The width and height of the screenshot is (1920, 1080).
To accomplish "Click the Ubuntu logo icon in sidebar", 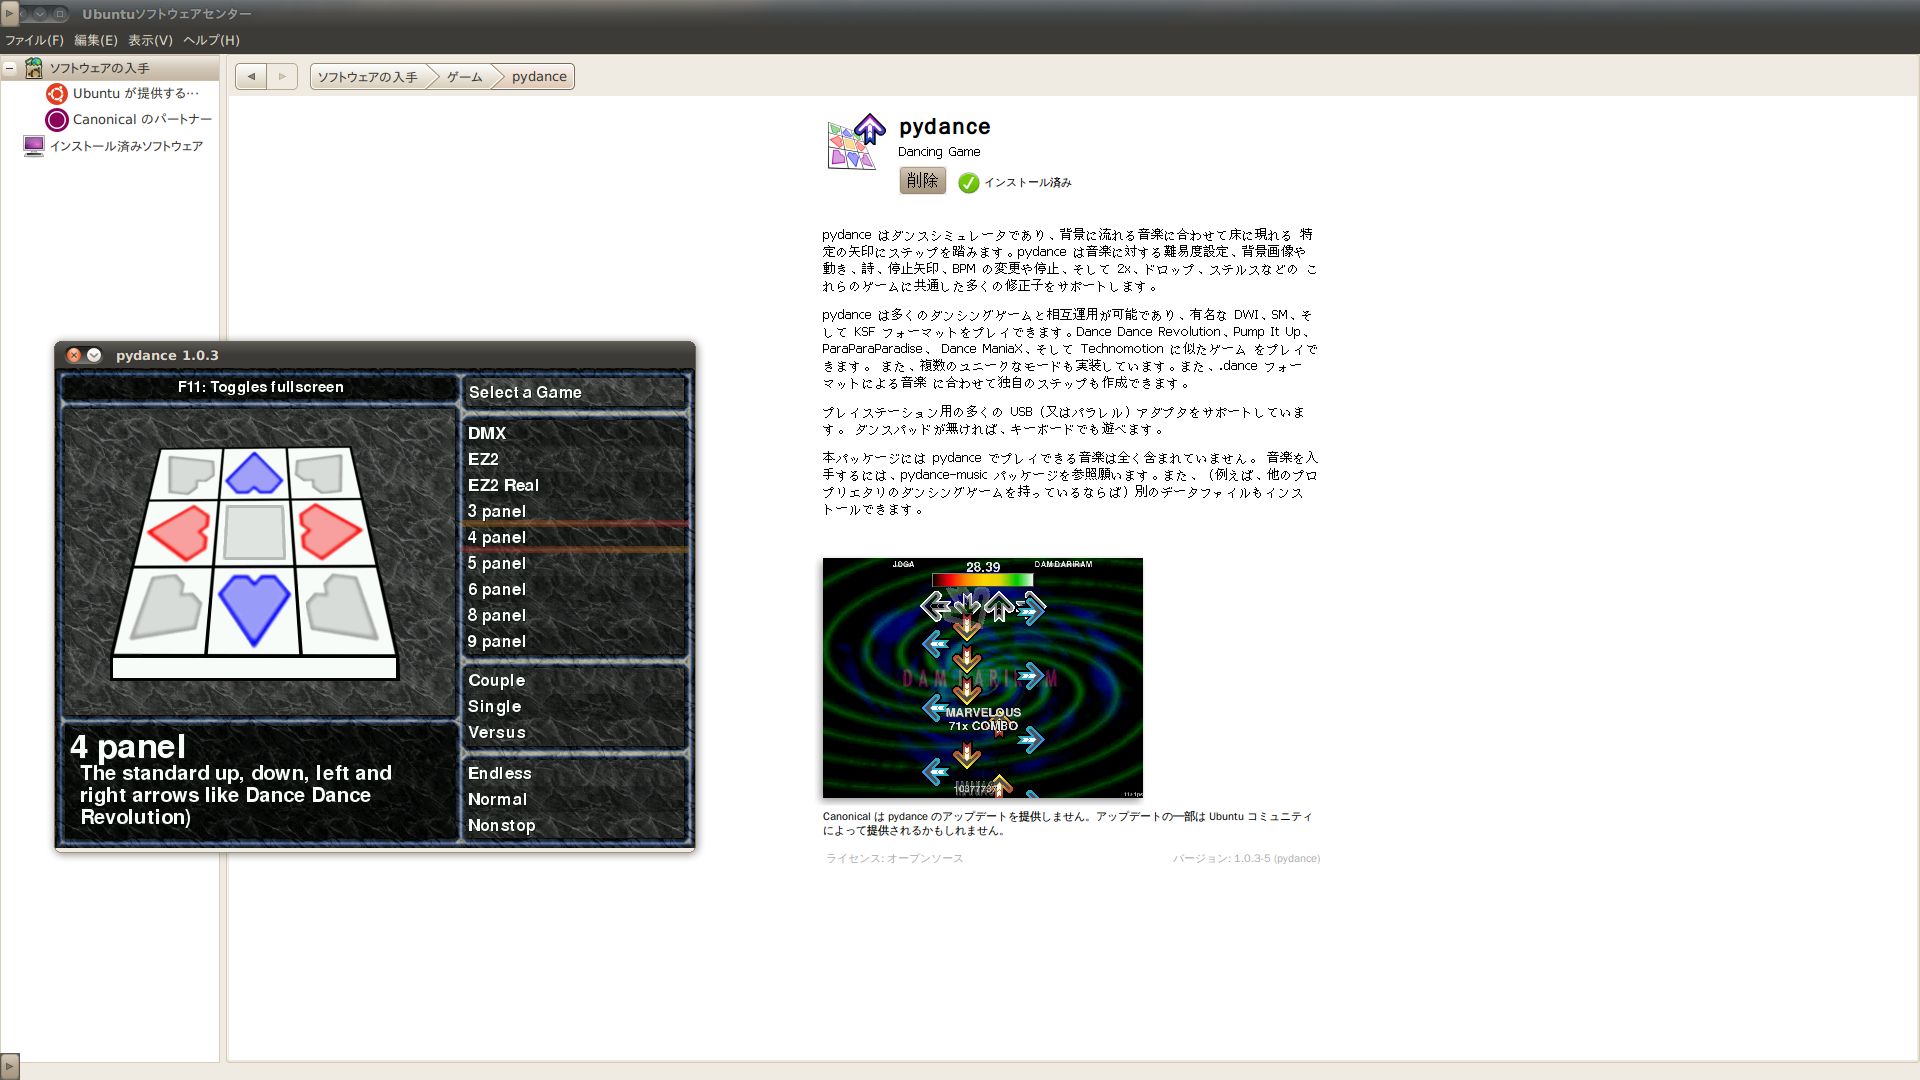I will click(57, 94).
